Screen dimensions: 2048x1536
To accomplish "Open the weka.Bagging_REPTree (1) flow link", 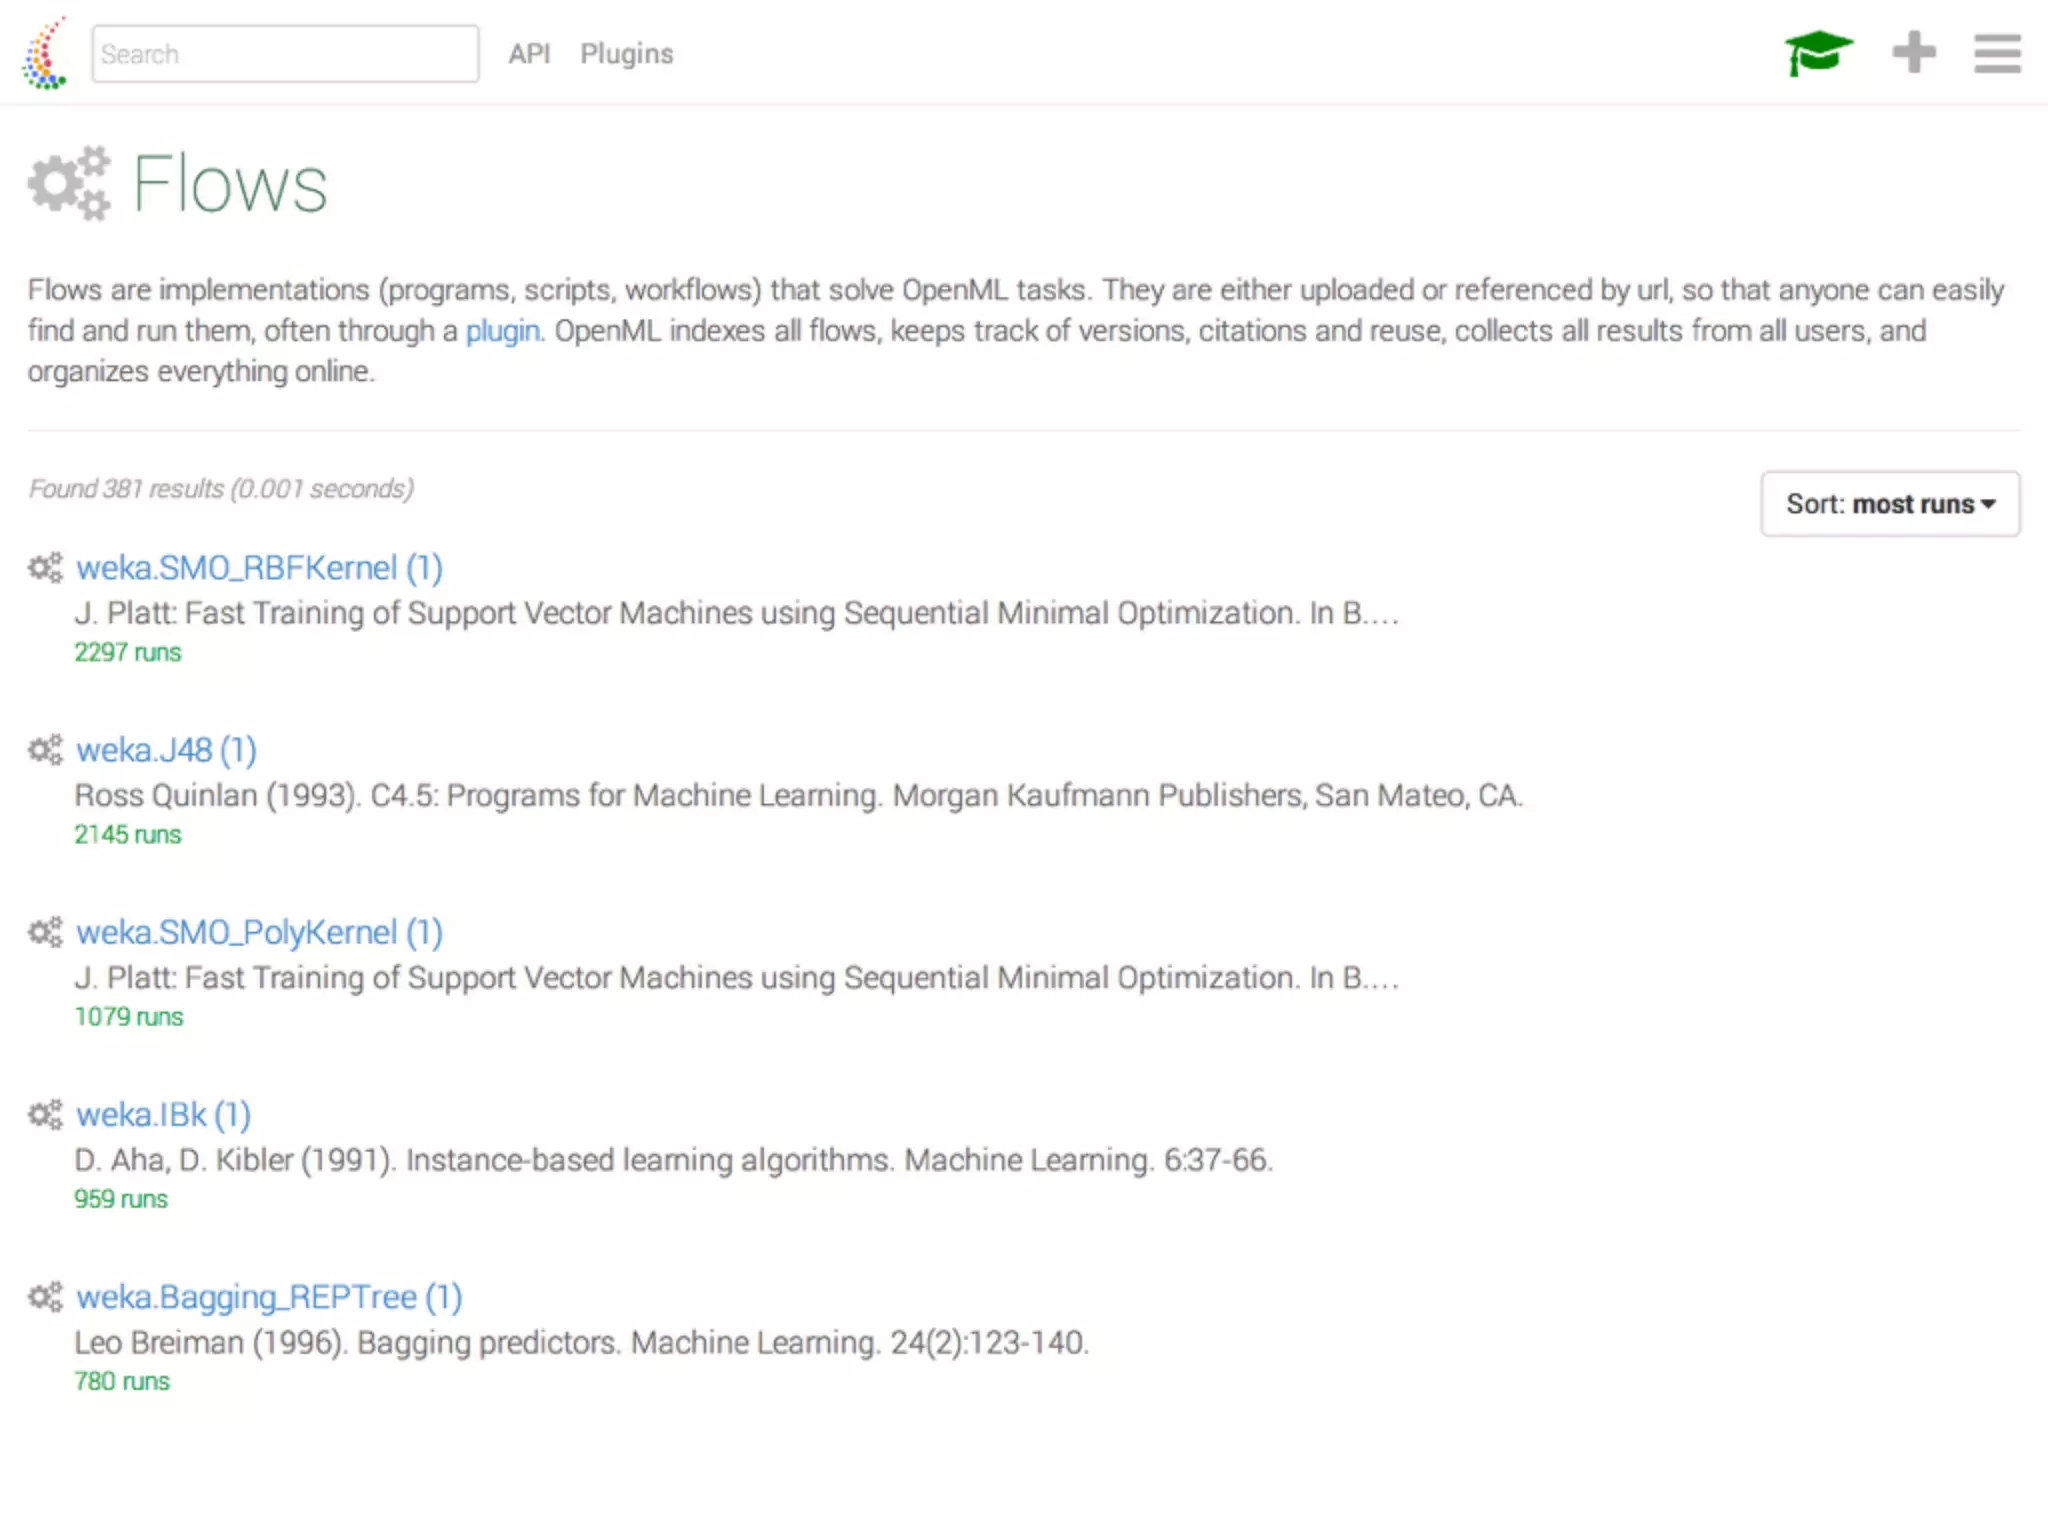I will [x=269, y=1297].
